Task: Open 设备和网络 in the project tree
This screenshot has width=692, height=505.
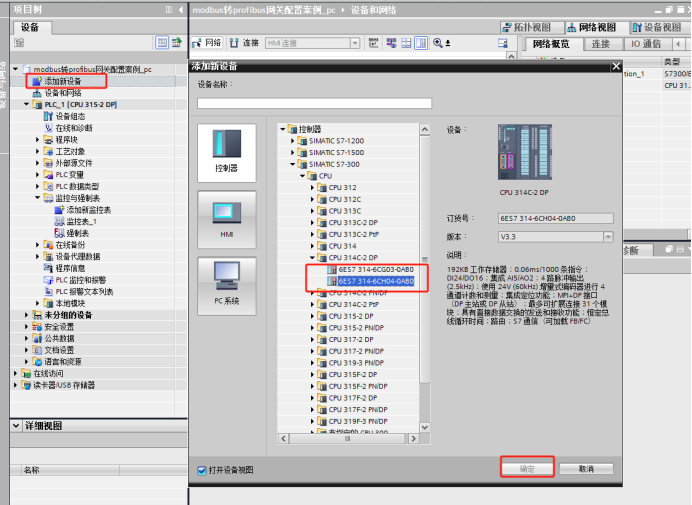Action: click(62, 93)
